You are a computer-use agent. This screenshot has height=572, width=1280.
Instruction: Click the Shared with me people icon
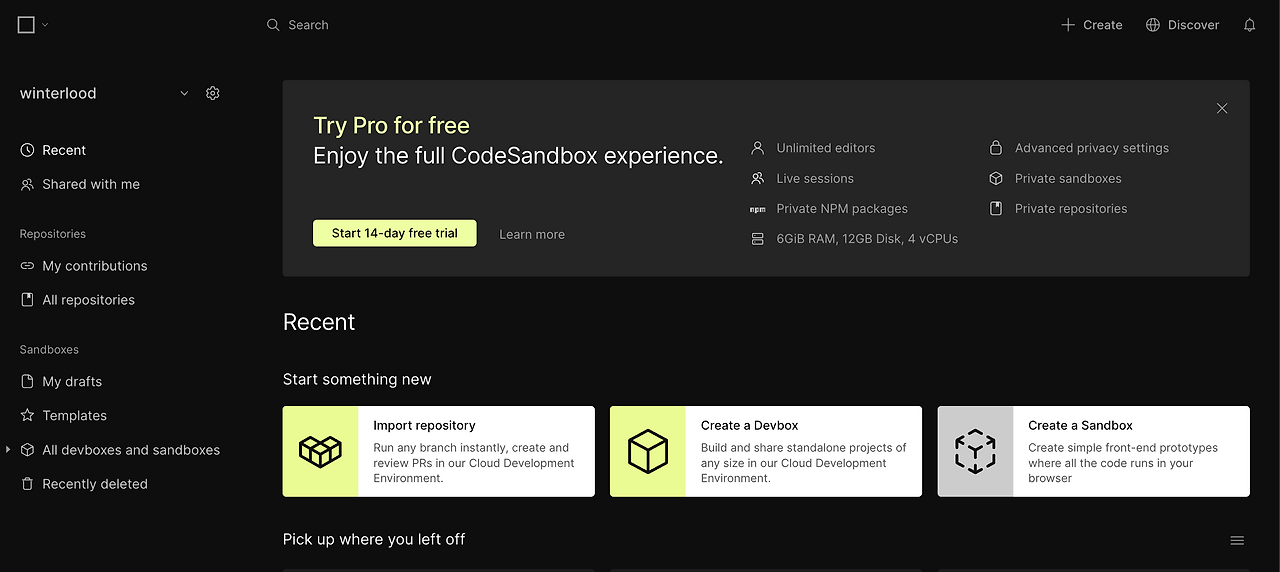pos(27,184)
